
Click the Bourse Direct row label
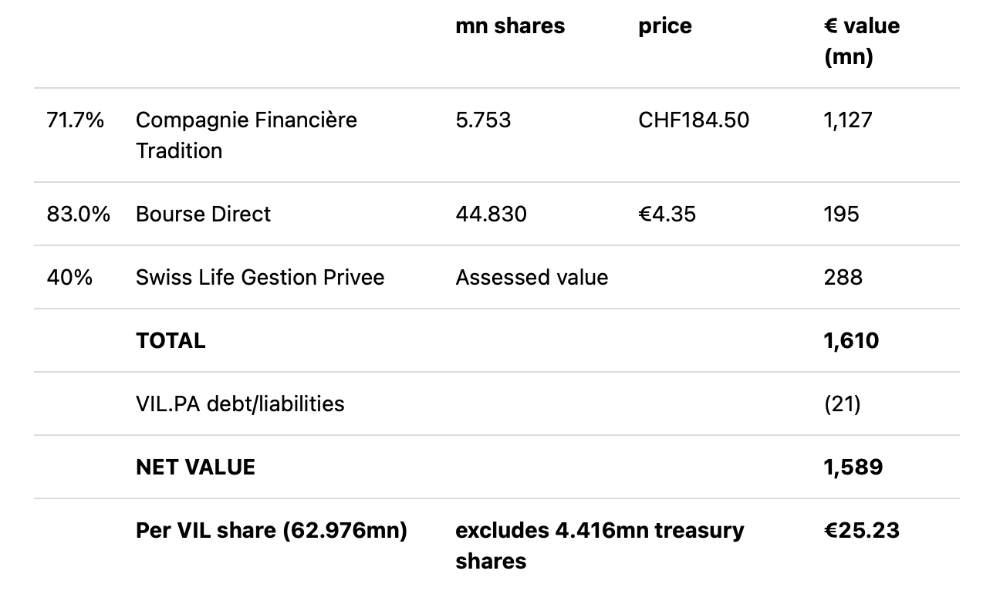pos(203,214)
